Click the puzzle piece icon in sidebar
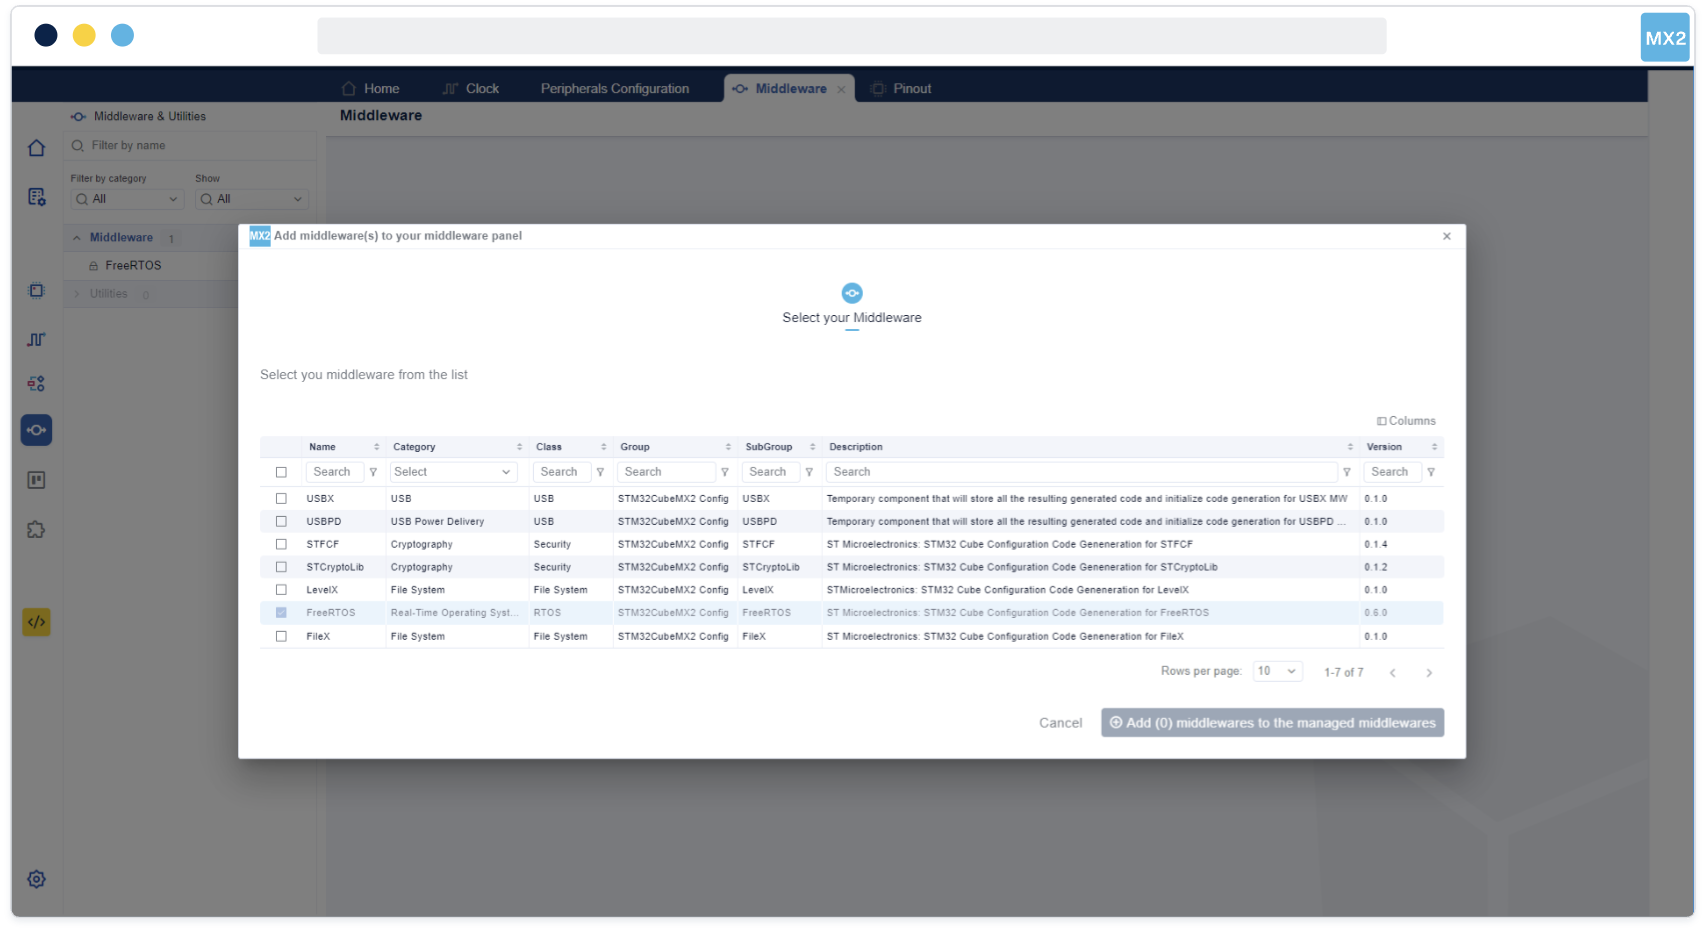Image resolution: width=1704 pixels, height=928 pixels. pyautogui.click(x=37, y=530)
